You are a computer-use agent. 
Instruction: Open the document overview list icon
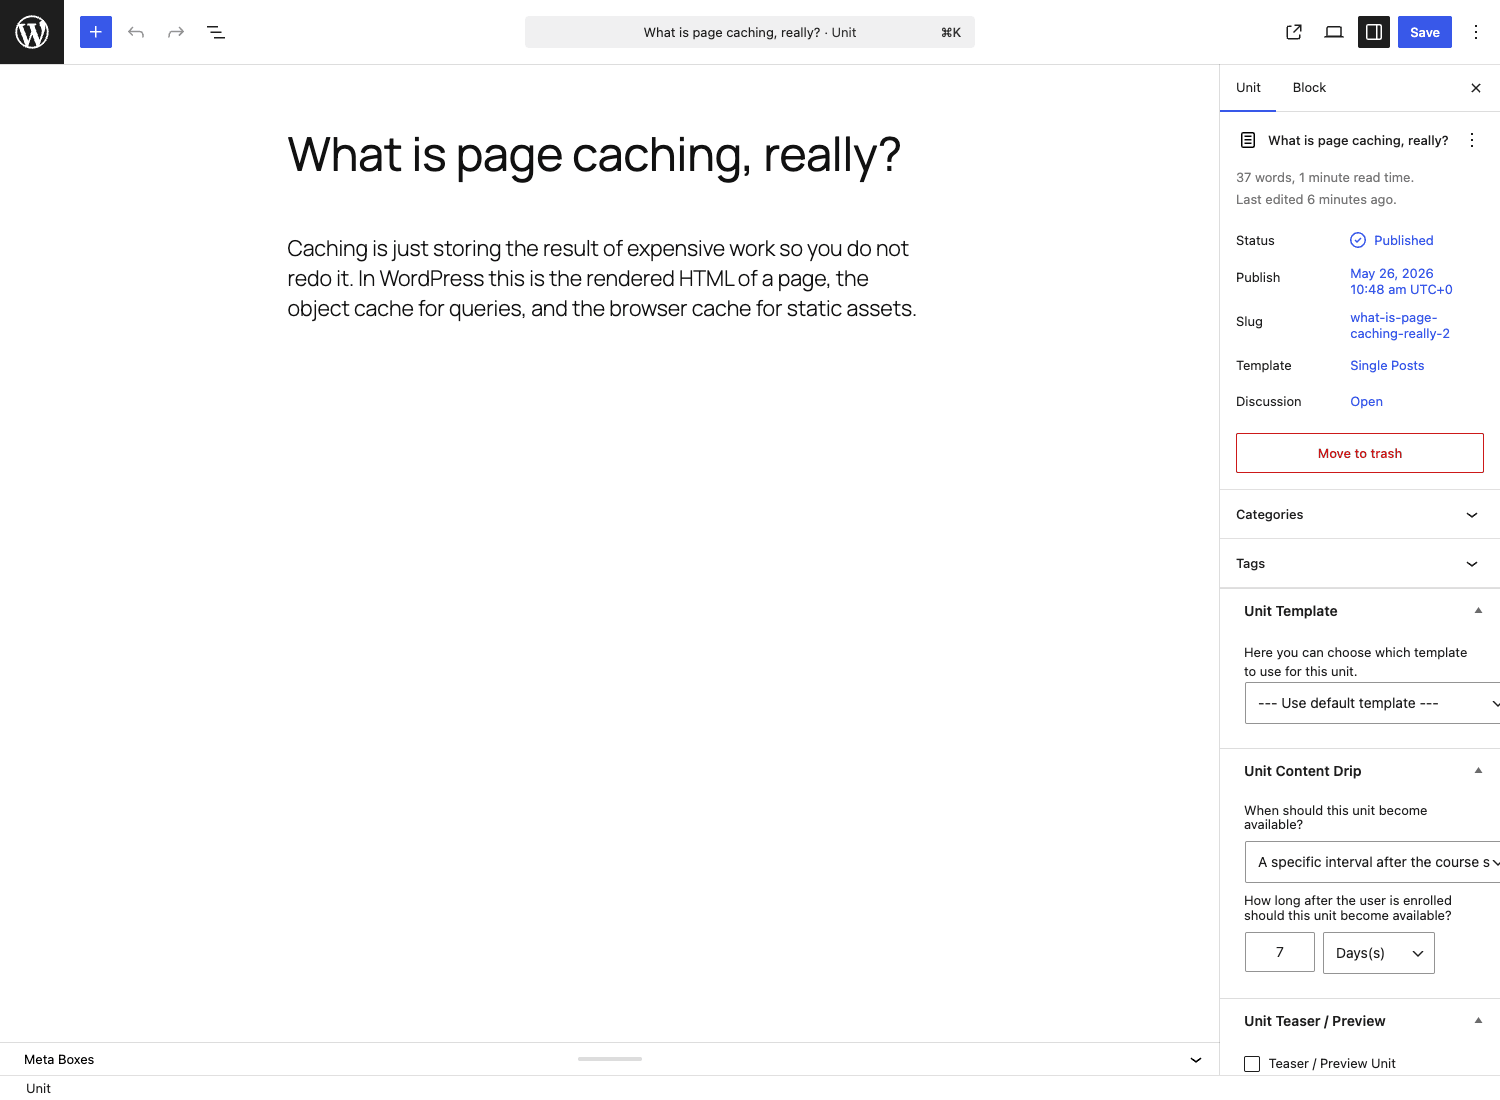coord(216,32)
